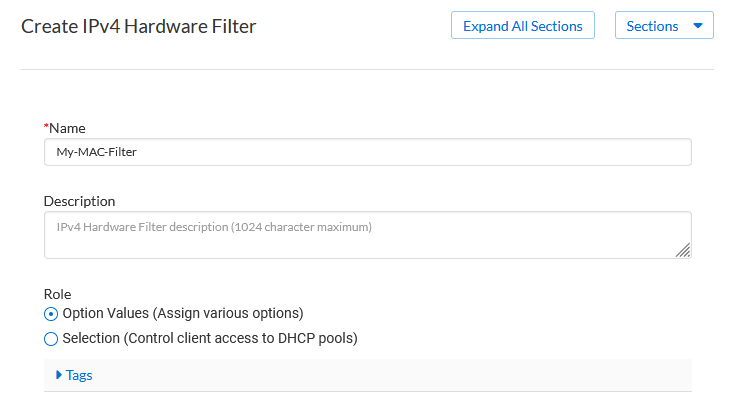The width and height of the screenshot is (734, 407).
Task: Click the Description field label
Action: point(79,201)
